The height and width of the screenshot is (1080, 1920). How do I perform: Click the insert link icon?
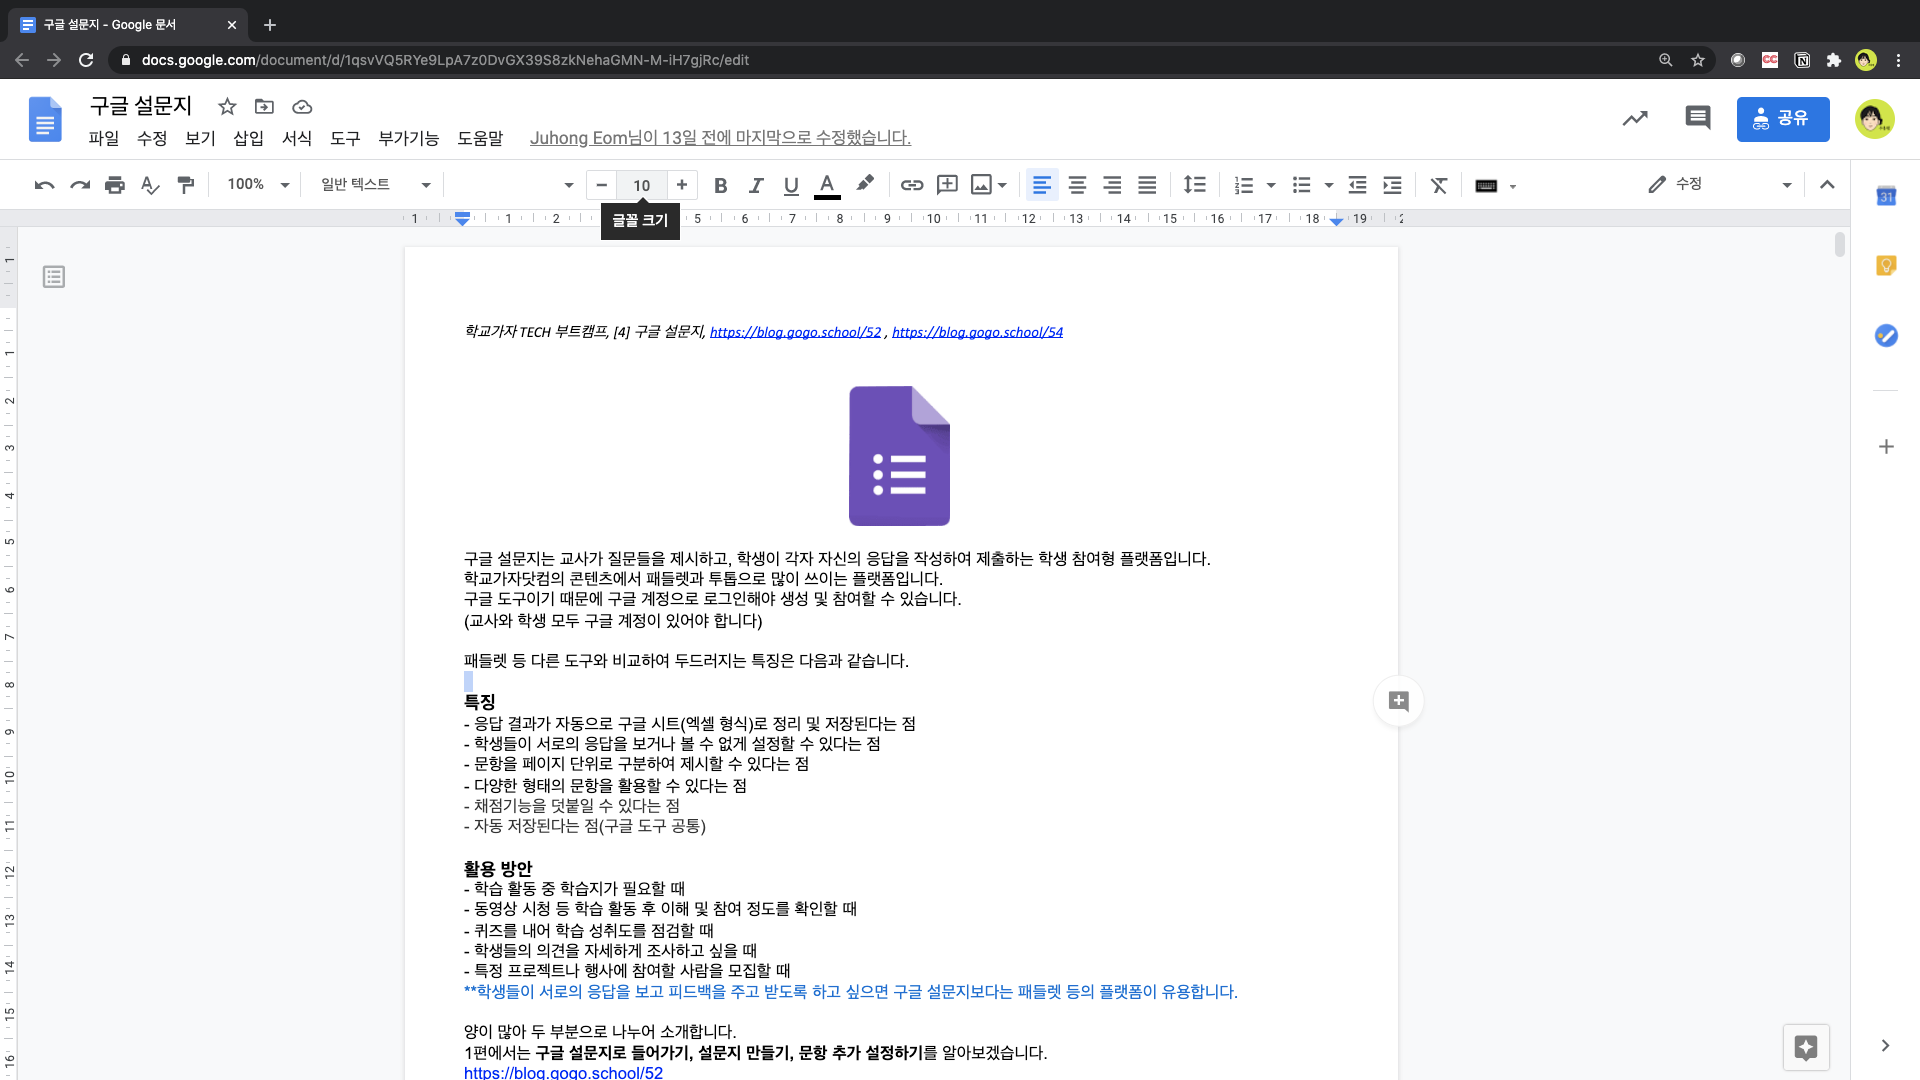pos(911,185)
